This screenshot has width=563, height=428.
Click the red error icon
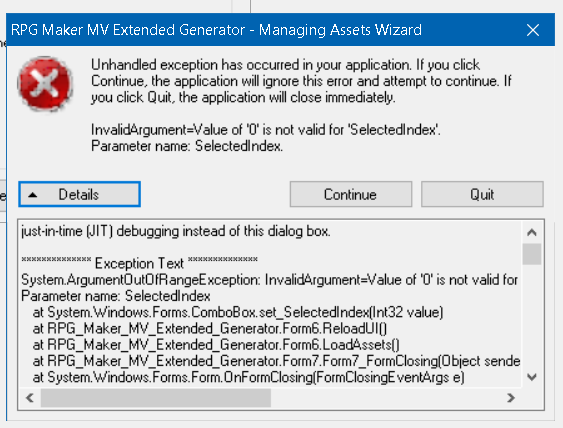pyautogui.click(x=45, y=84)
